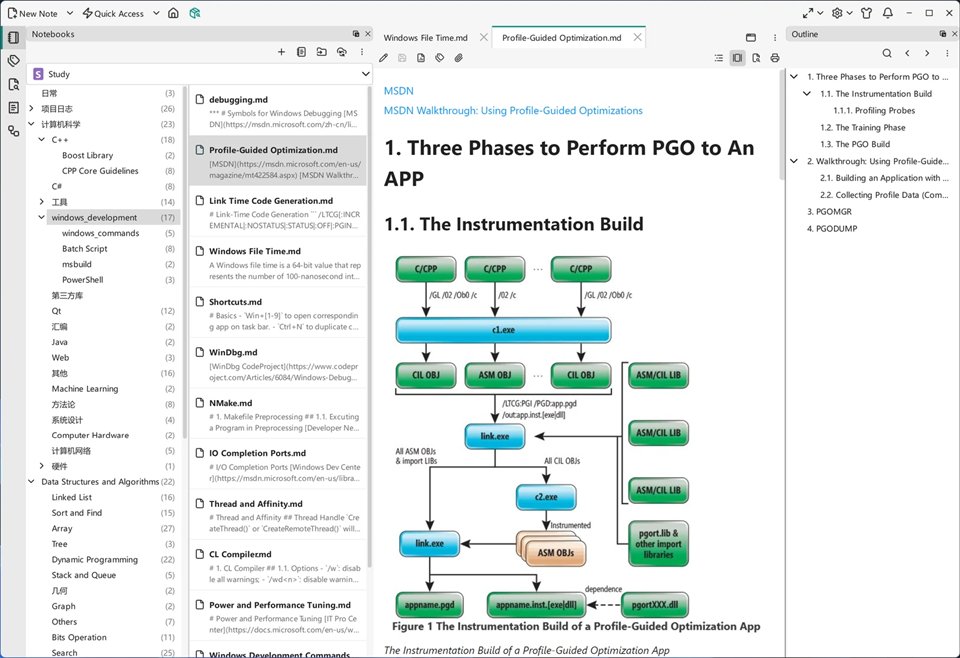The image size is (960, 658).
Task: Open notifications bell icon
Action: (888, 13)
